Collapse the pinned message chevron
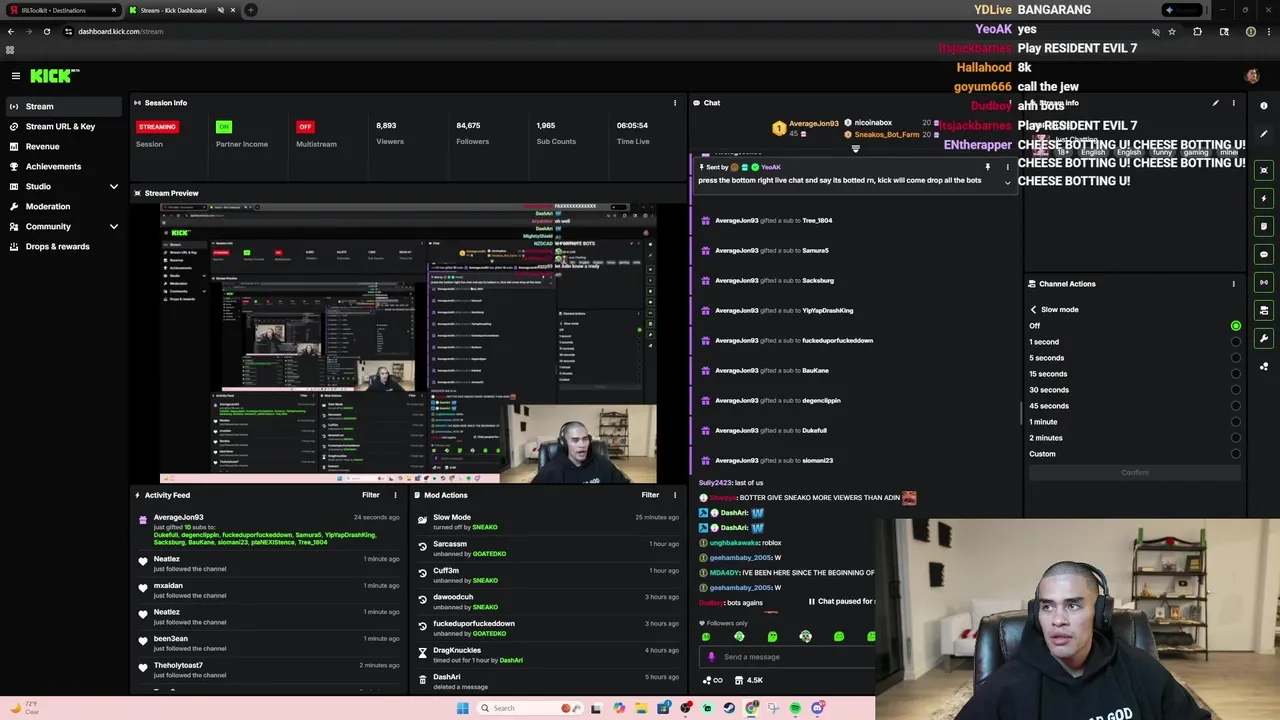Viewport: 1280px width, 720px height. [x=1007, y=182]
